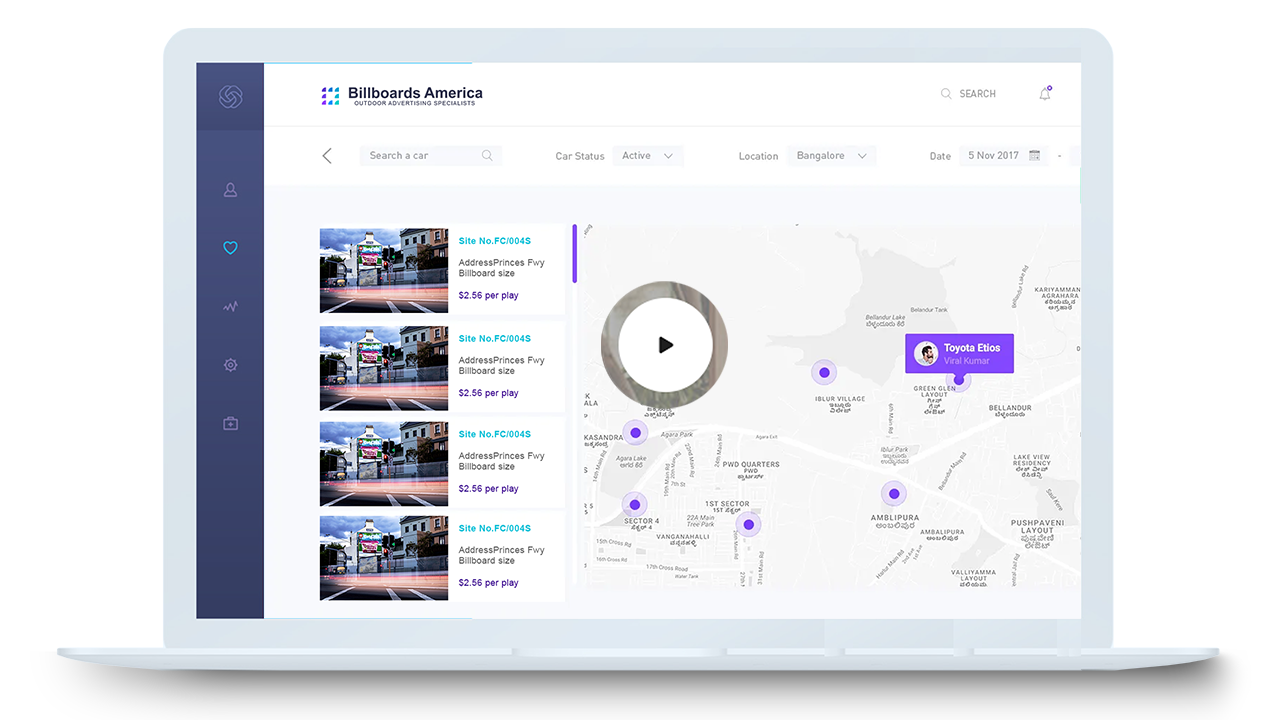Open notifications via the bell icon

pyautogui.click(x=1044, y=92)
